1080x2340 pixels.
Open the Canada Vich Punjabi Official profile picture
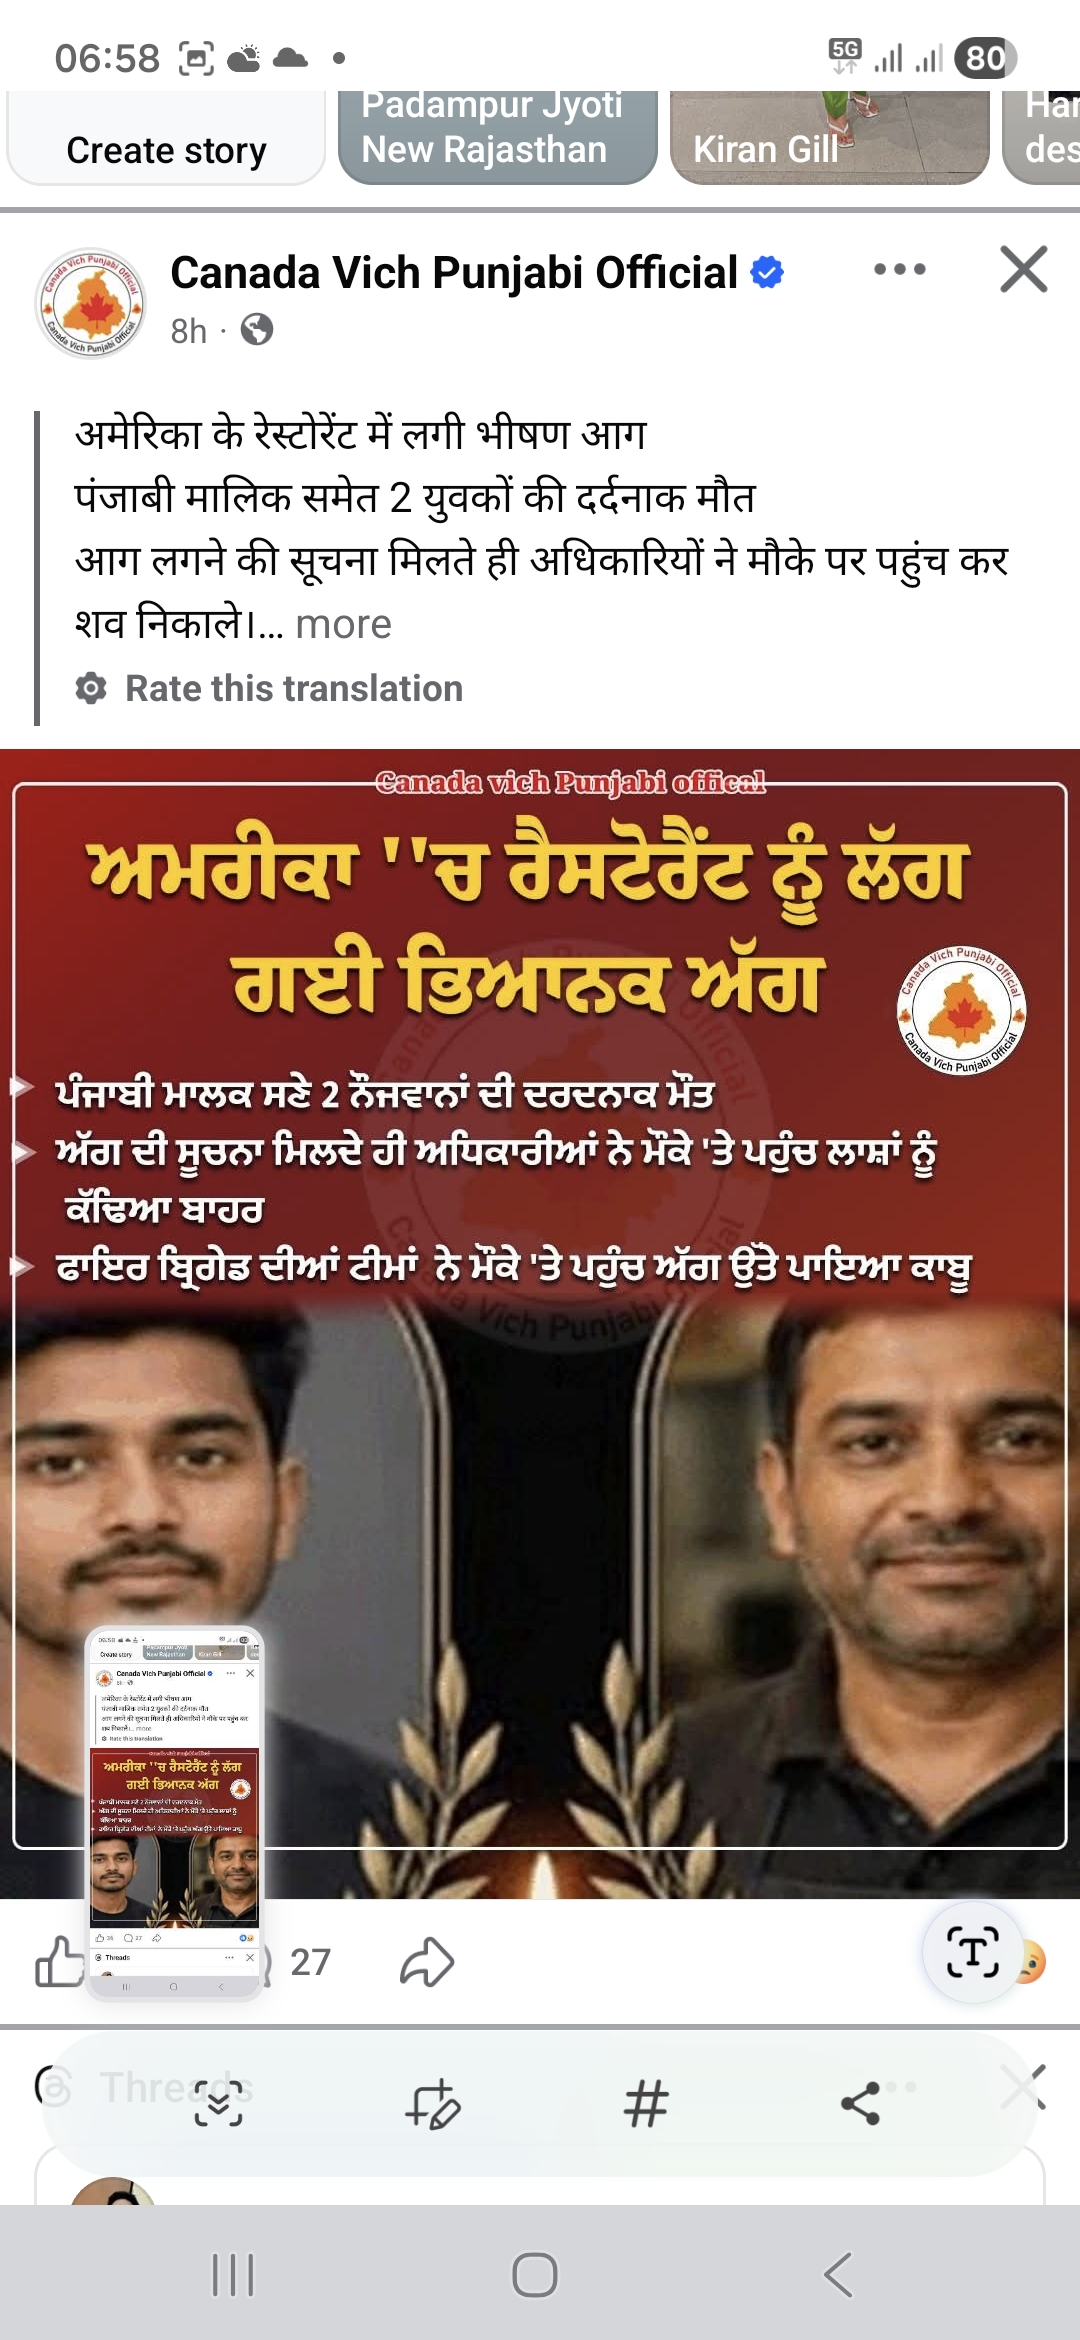(91, 303)
